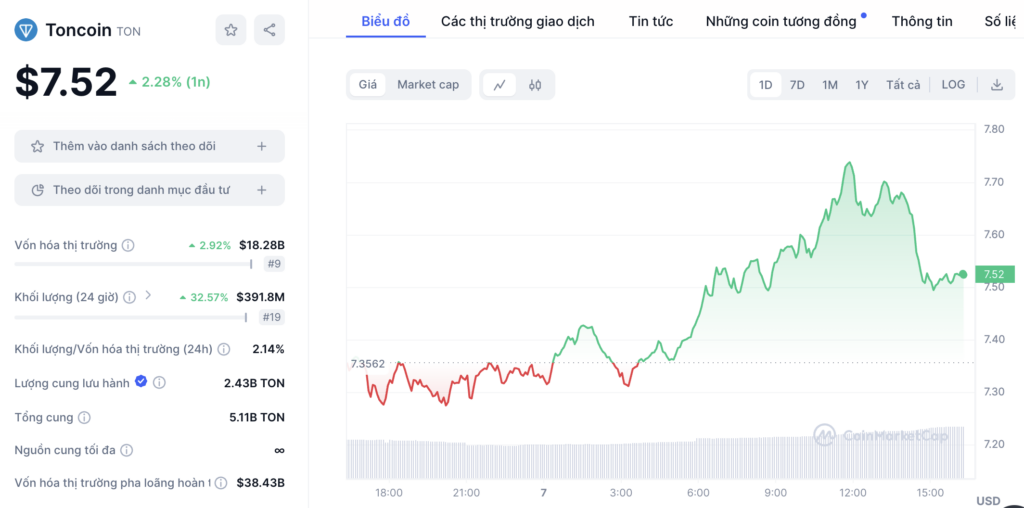Click market cap rank #9 badge
The height and width of the screenshot is (508, 1024).
(x=274, y=264)
